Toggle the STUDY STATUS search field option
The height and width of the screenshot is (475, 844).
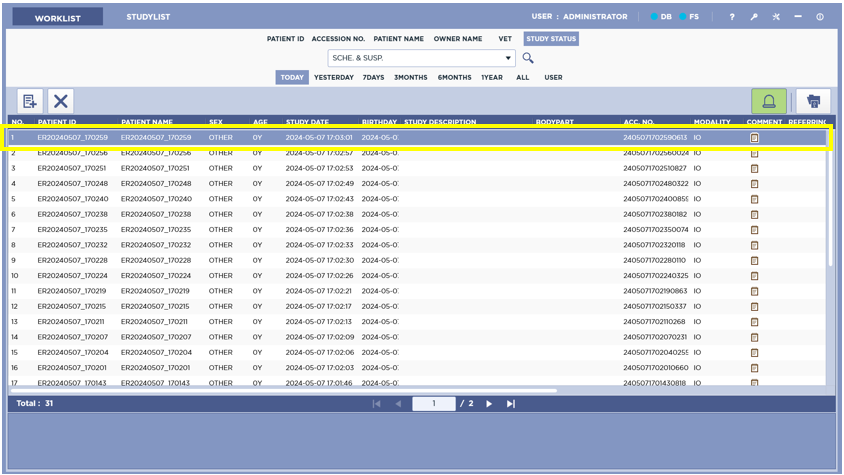551,39
